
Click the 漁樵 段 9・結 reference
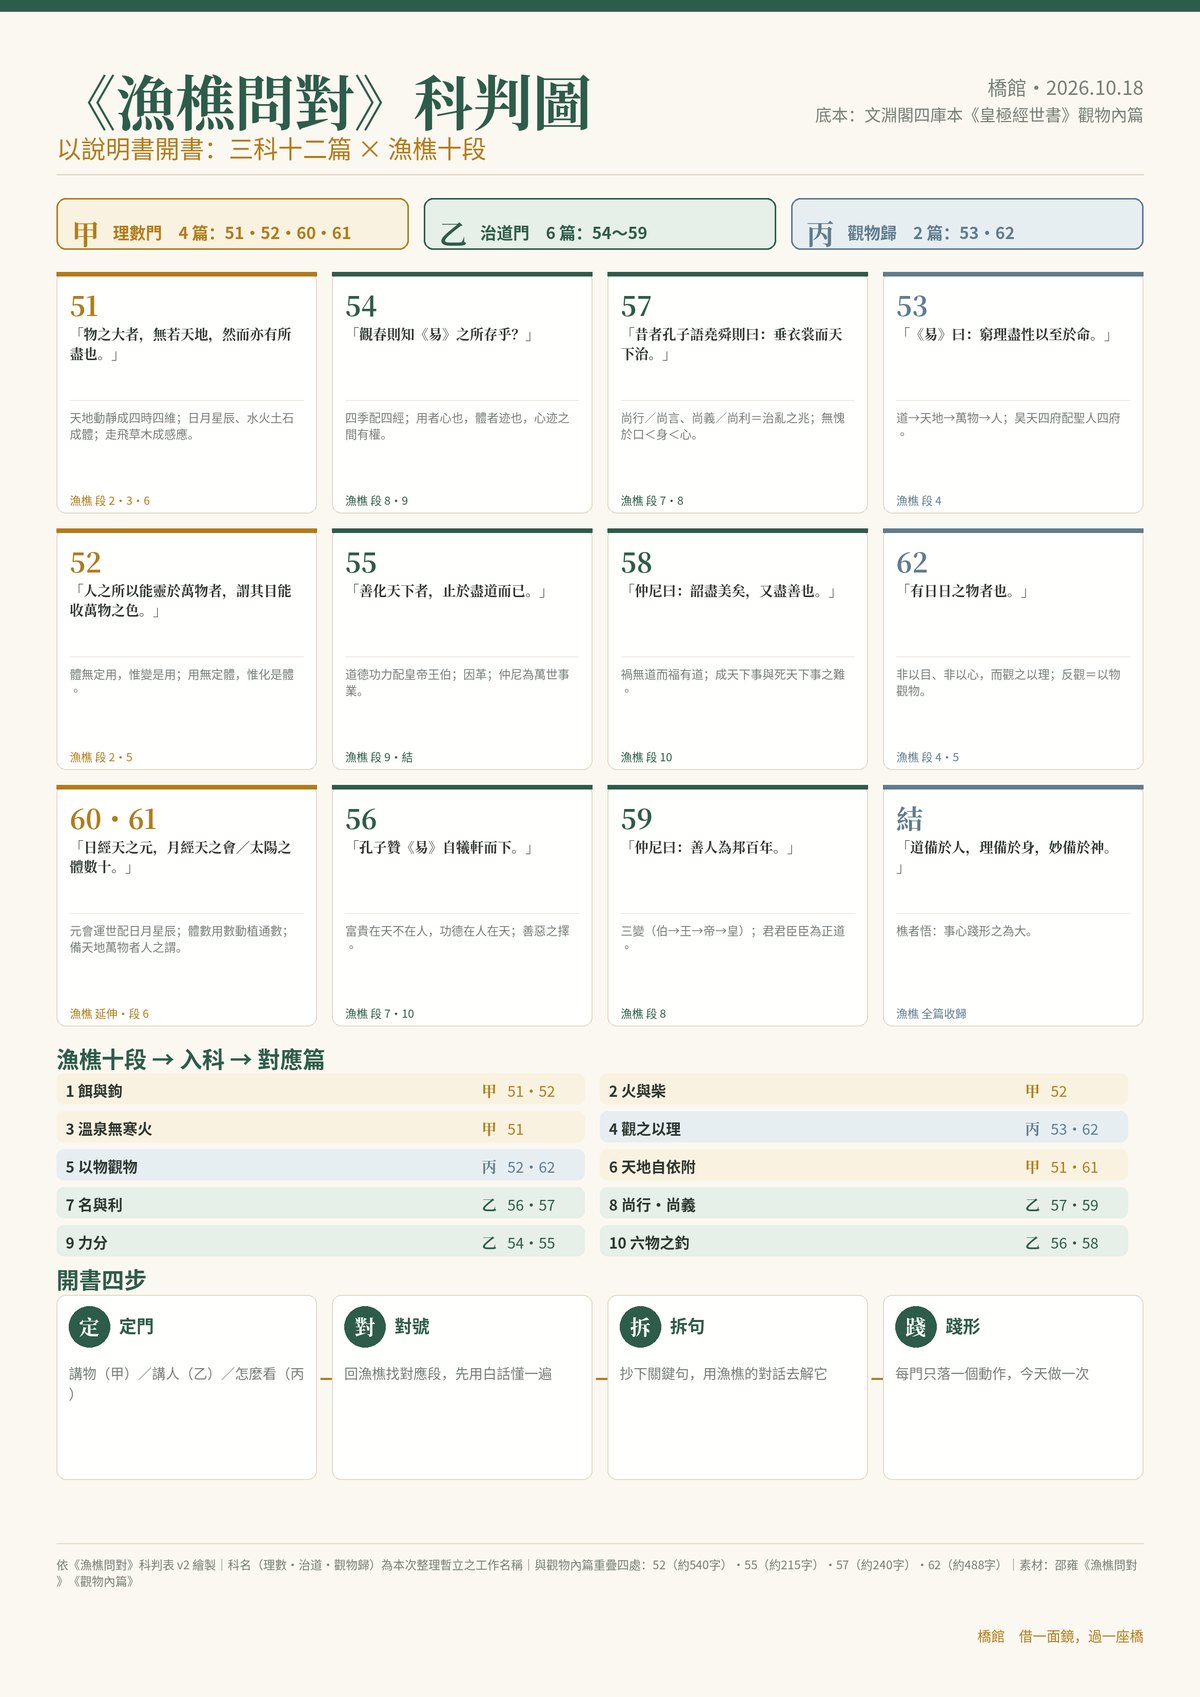tap(379, 758)
